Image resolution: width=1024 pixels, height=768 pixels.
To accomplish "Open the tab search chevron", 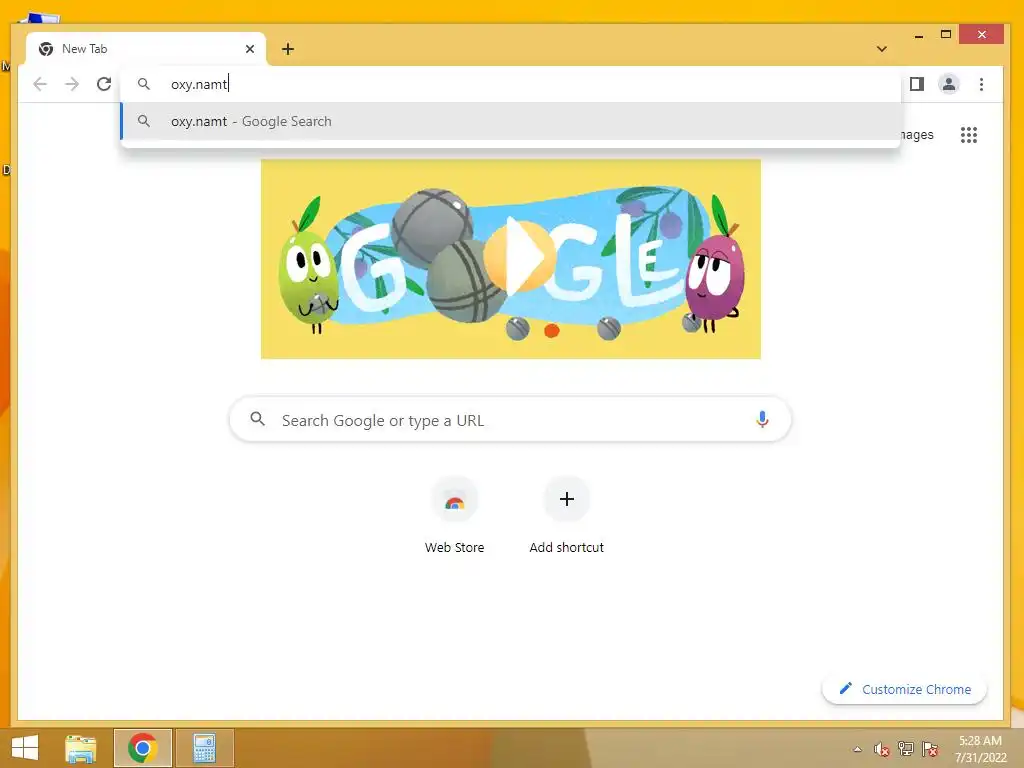I will (882, 49).
